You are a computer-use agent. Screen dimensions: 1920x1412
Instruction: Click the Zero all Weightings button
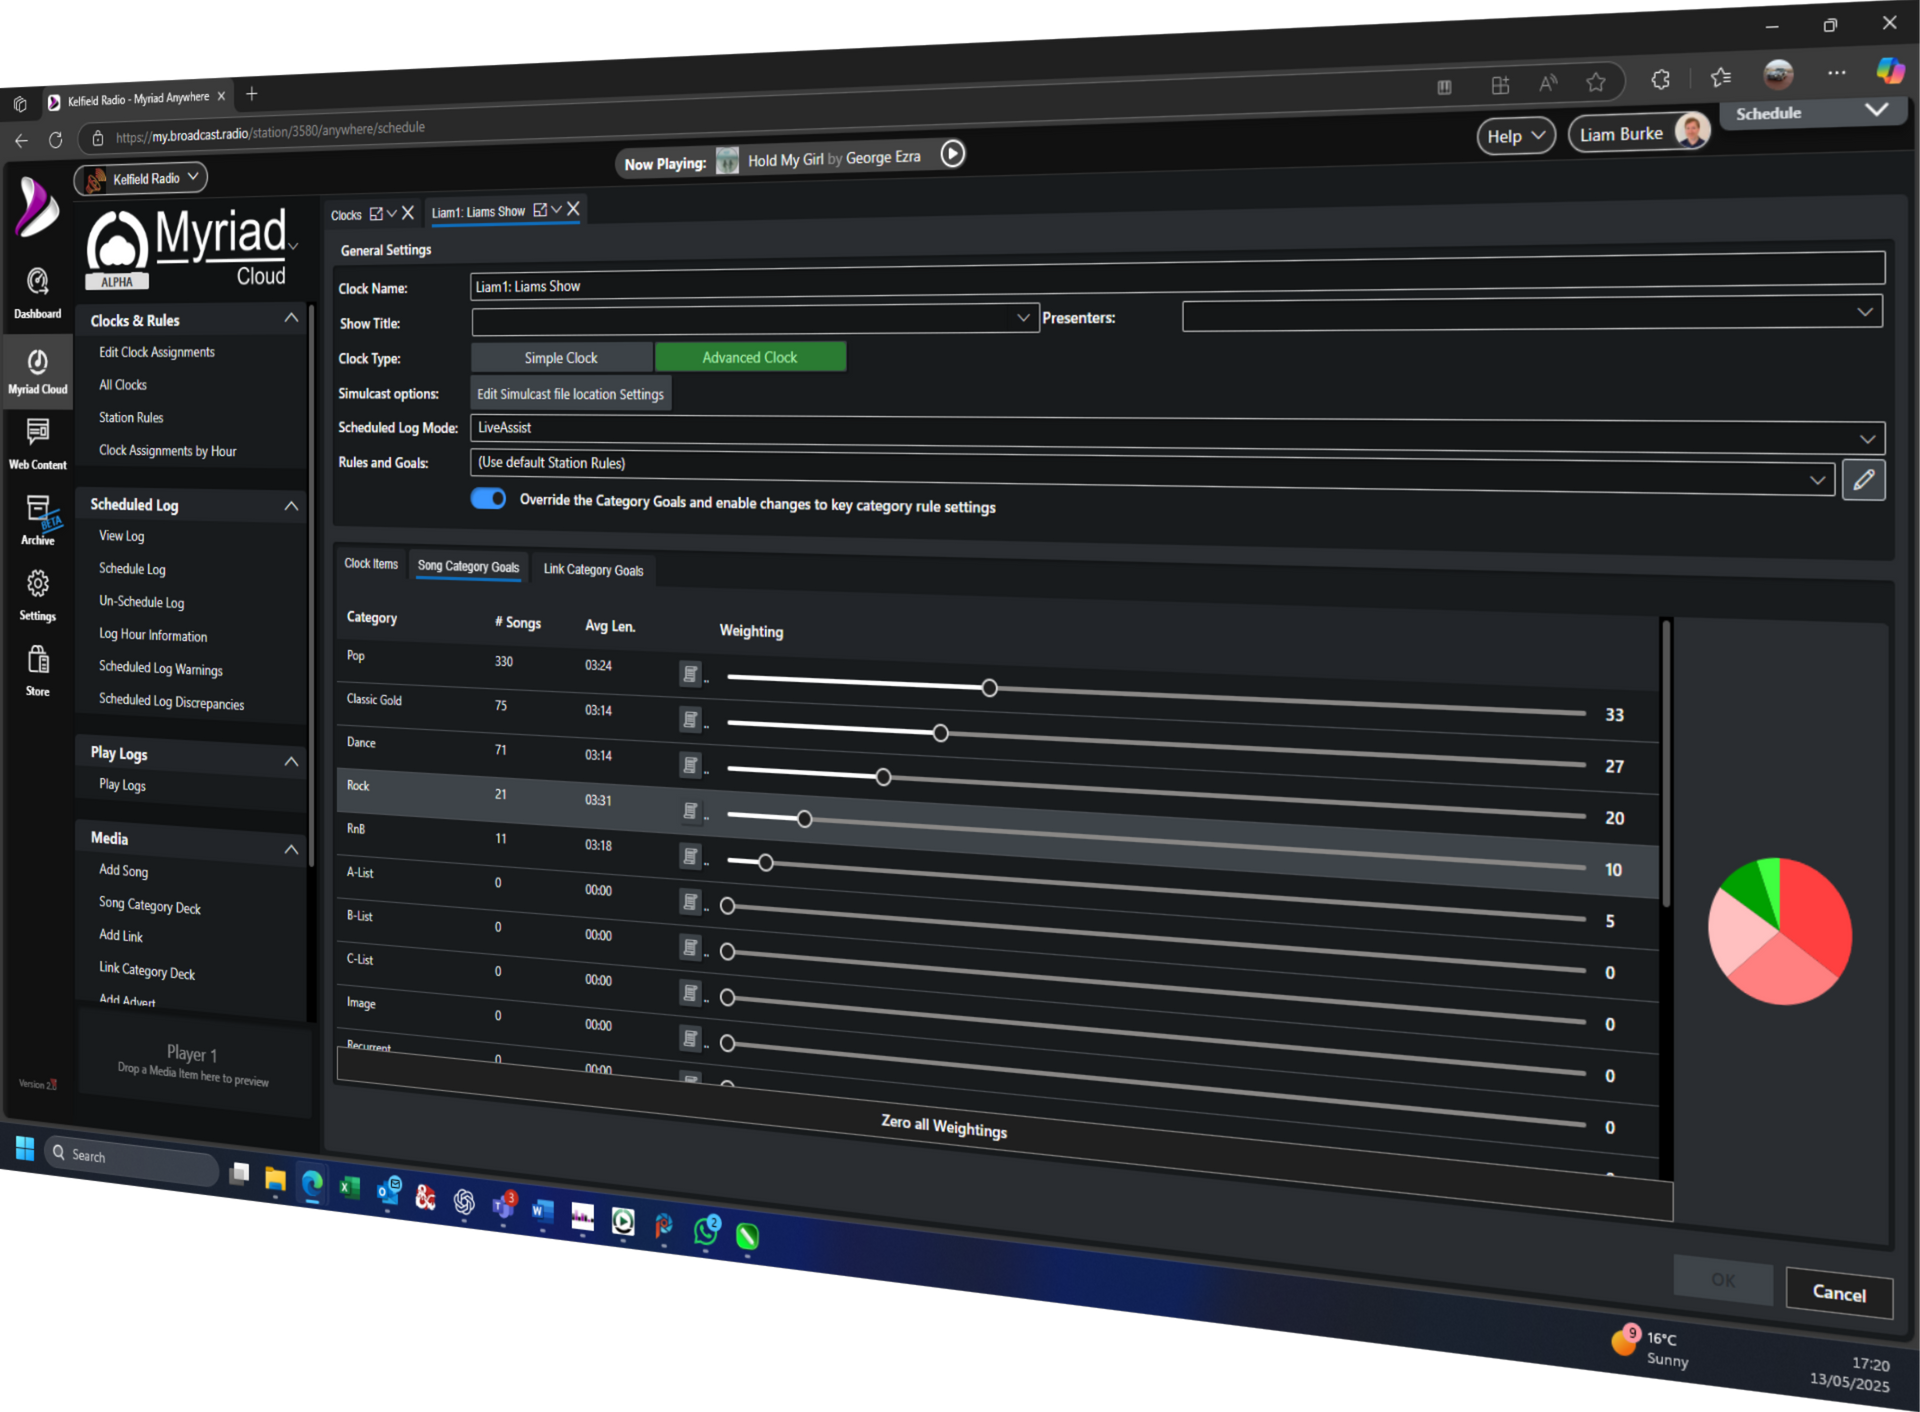click(943, 1129)
